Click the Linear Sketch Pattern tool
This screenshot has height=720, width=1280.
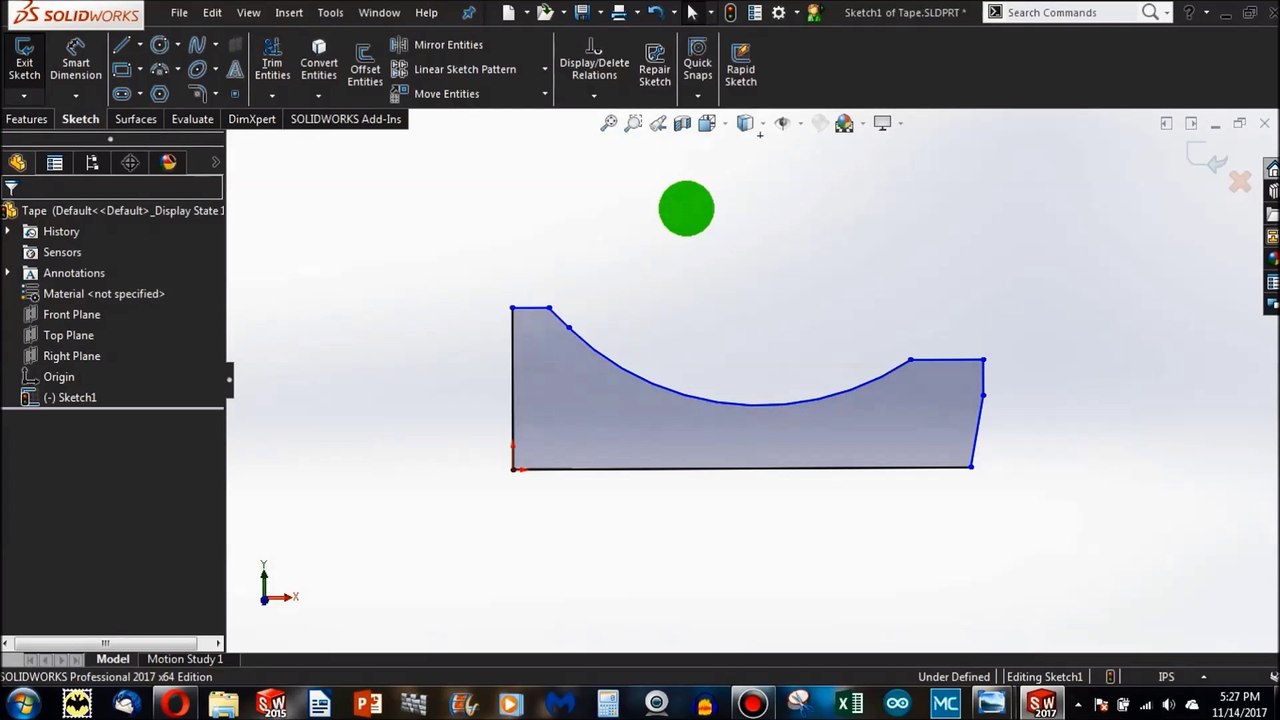coord(454,69)
